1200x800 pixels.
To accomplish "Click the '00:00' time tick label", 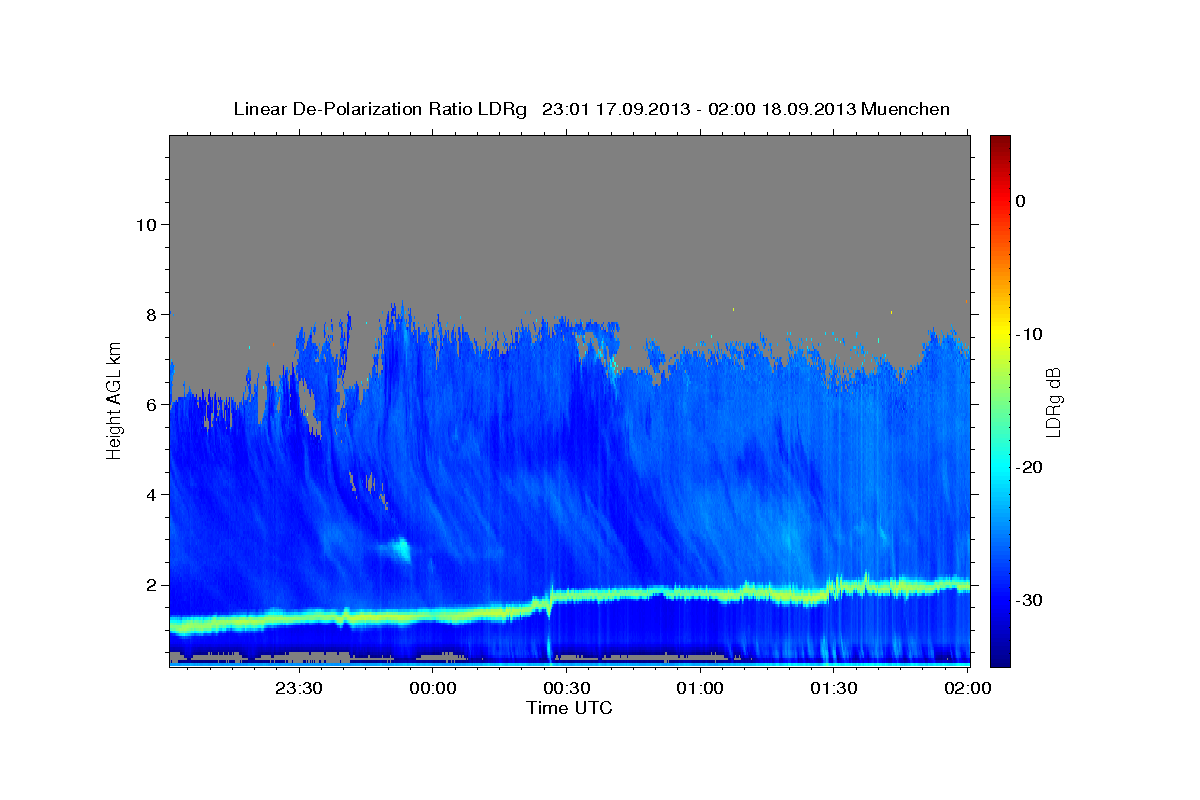I will (433, 688).
